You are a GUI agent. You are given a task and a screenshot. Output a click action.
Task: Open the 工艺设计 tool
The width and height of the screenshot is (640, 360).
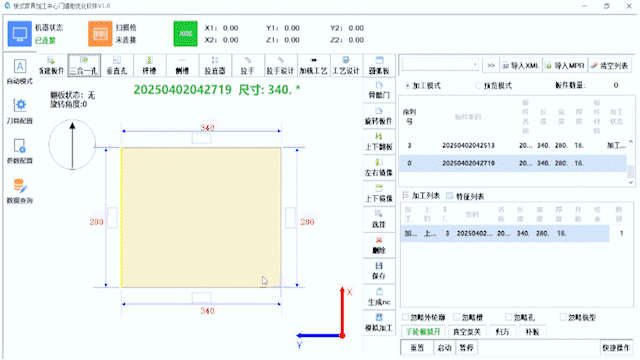click(x=346, y=65)
